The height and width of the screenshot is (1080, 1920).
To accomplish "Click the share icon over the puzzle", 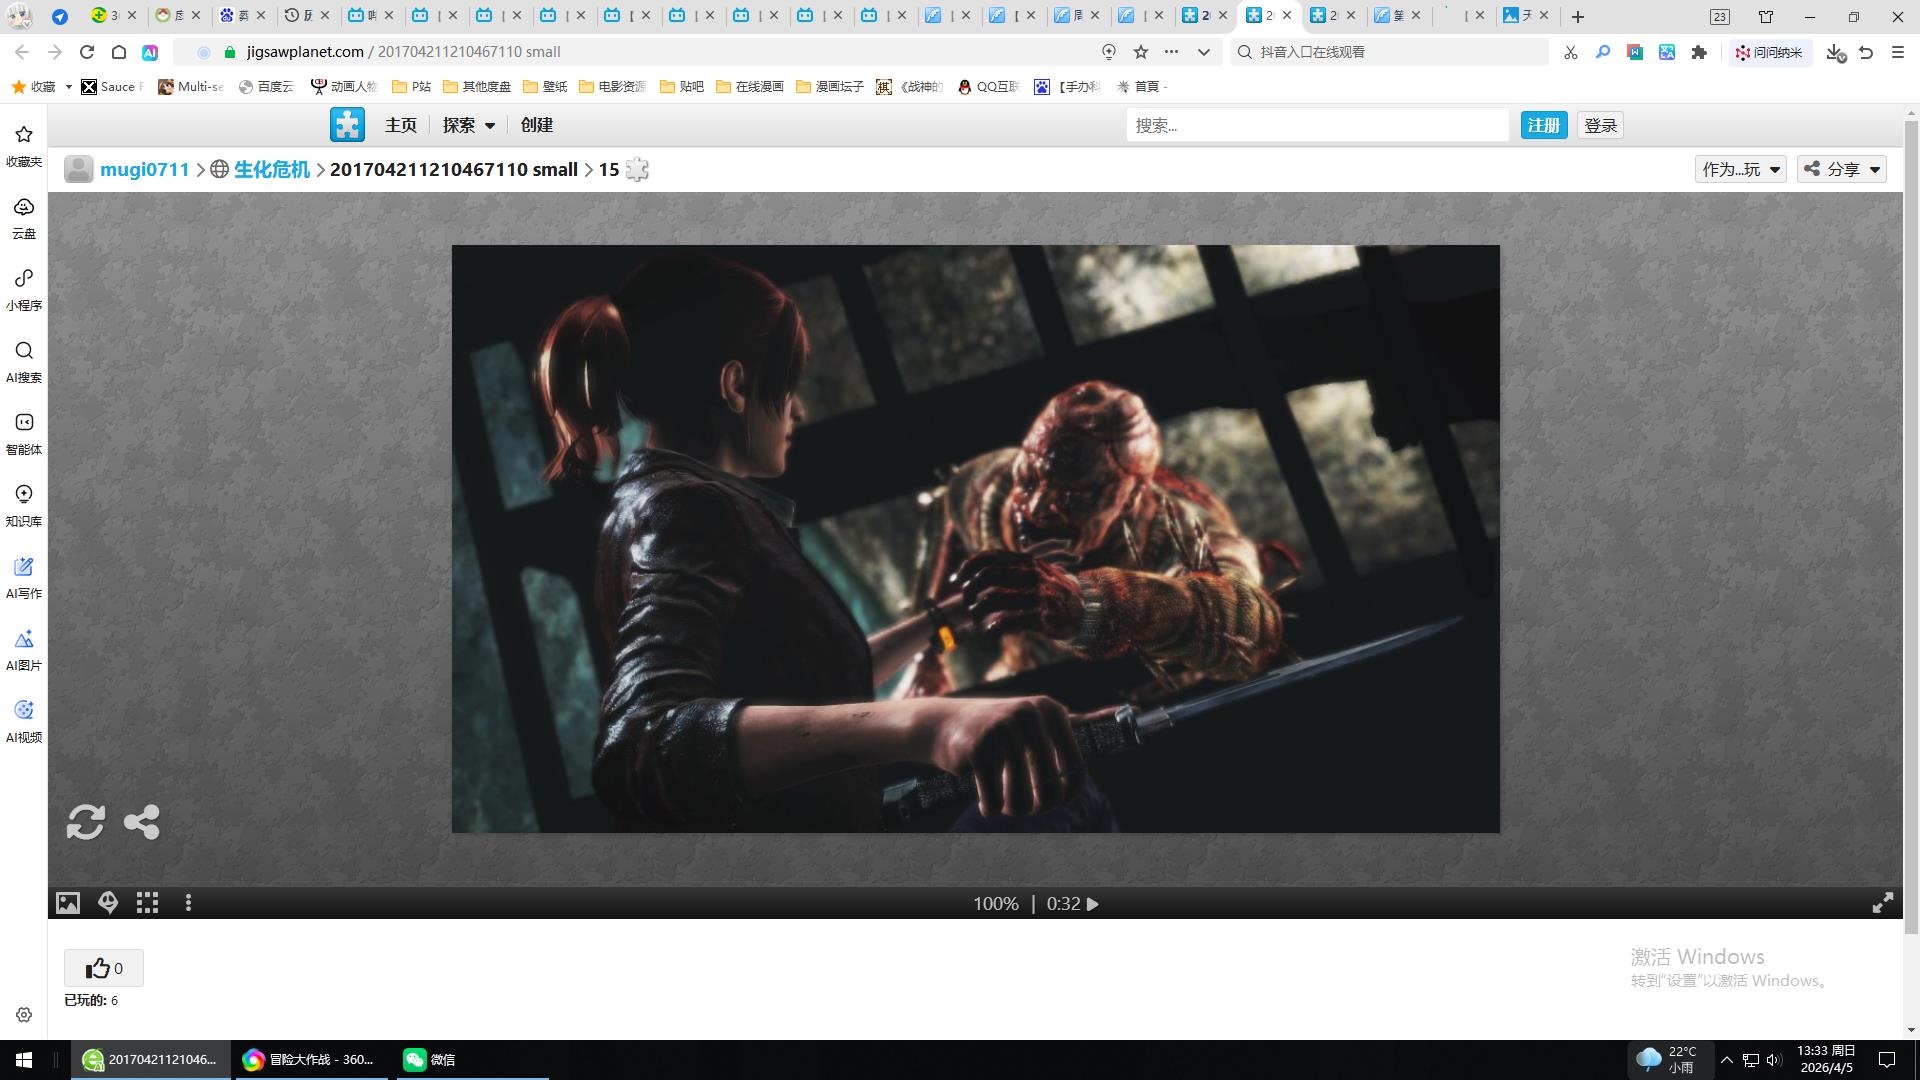I will (141, 822).
